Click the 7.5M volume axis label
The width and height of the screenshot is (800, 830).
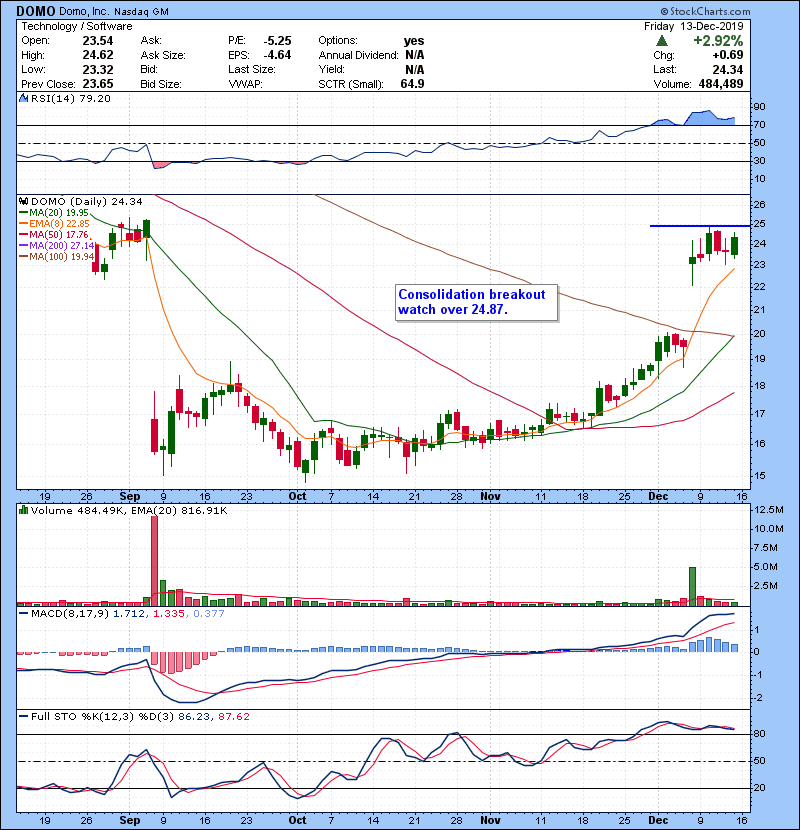click(x=766, y=547)
